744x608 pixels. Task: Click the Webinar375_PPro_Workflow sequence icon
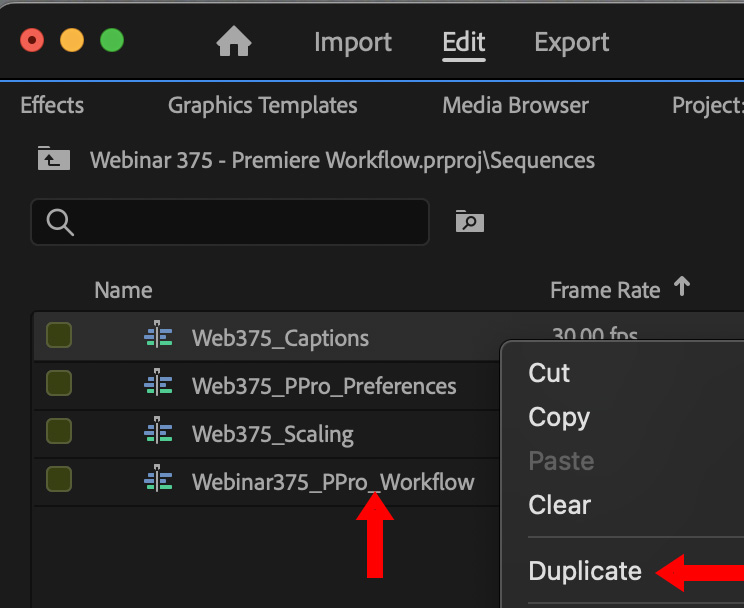[158, 482]
